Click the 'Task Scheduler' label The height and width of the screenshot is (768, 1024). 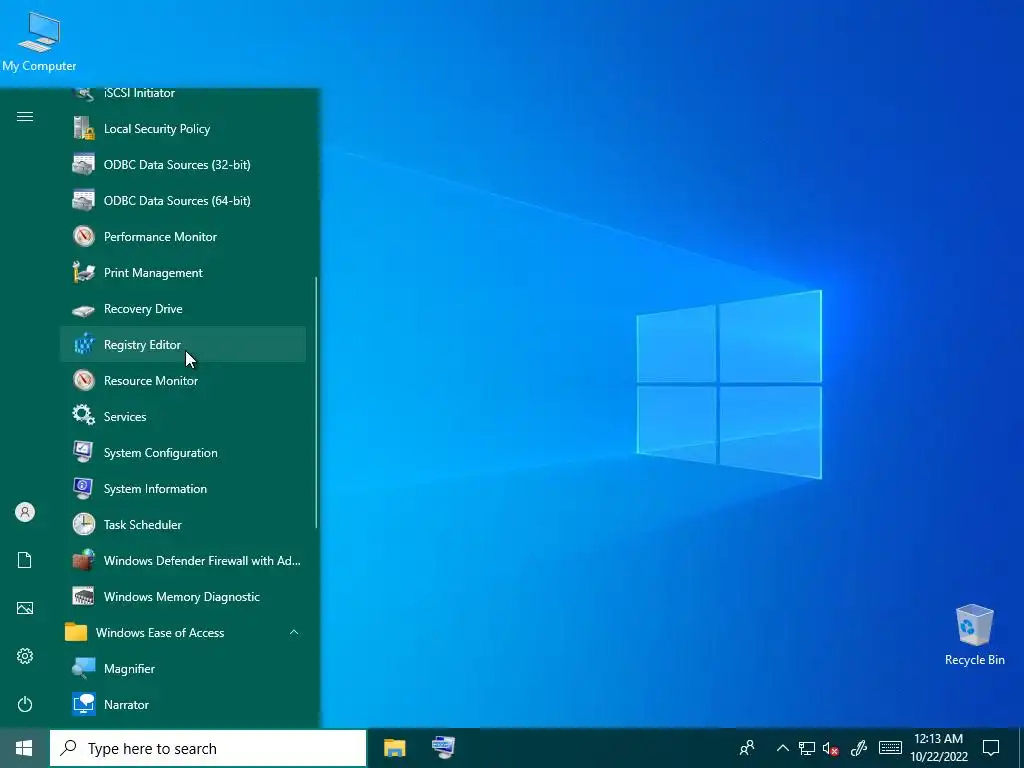coord(143,524)
